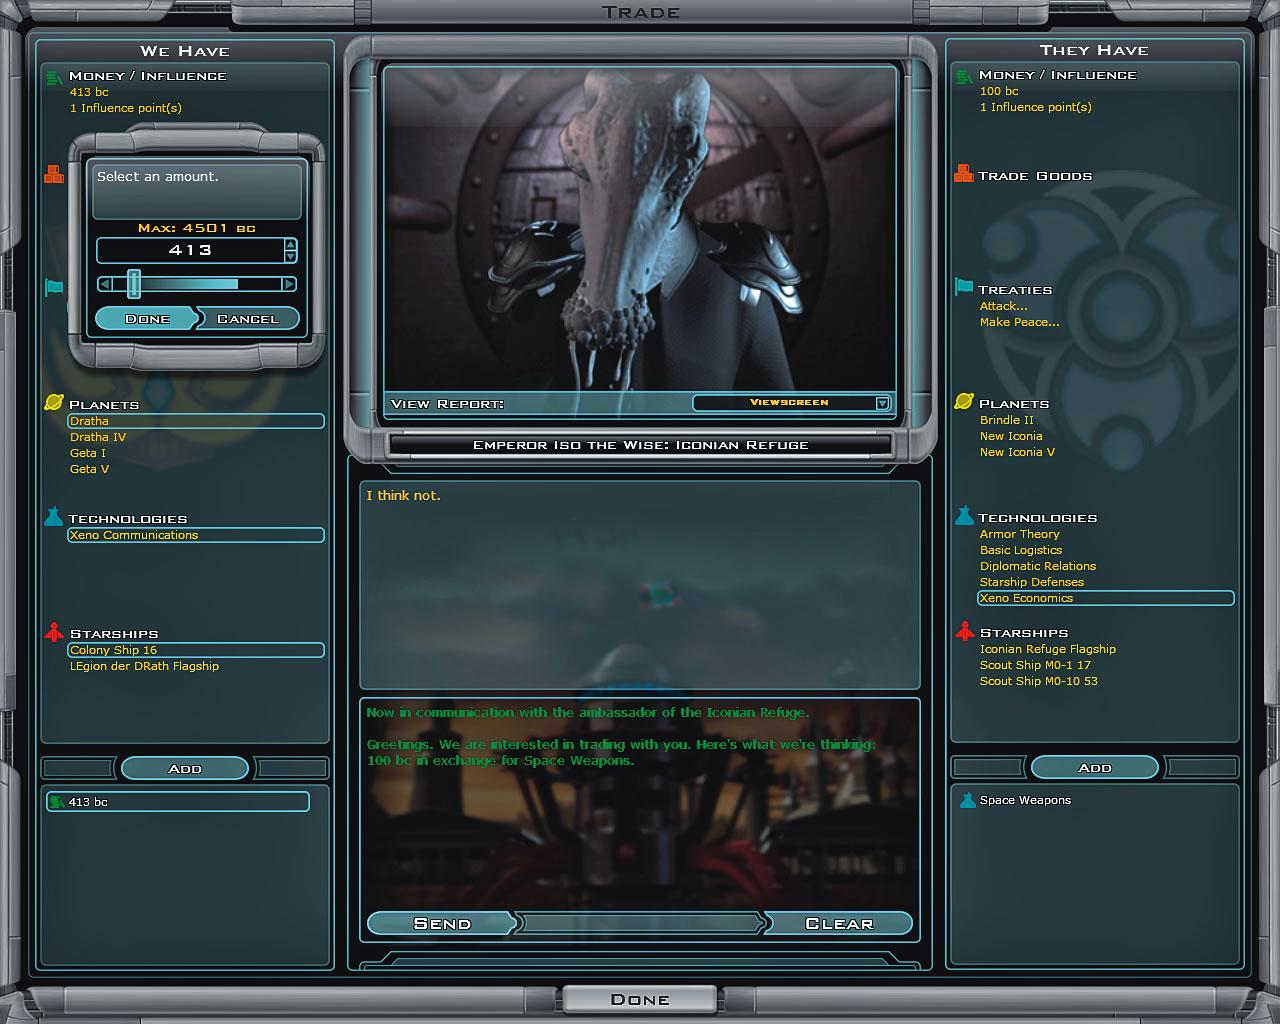Click the flask icon beside Space Weapons

(x=967, y=800)
